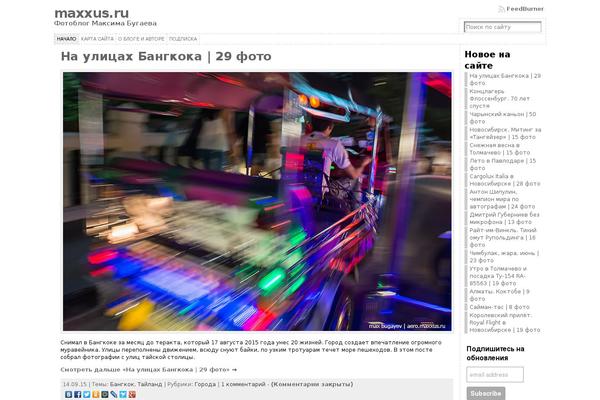Screen dimensions: 600x400
Task: Open the НАЧАЛО menu tab
Action: point(67,39)
